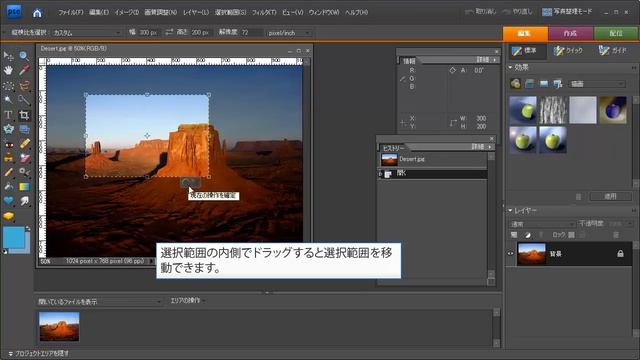Select the Quick Selection brush tool
The image size is (640, 360).
(x=24, y=100)
